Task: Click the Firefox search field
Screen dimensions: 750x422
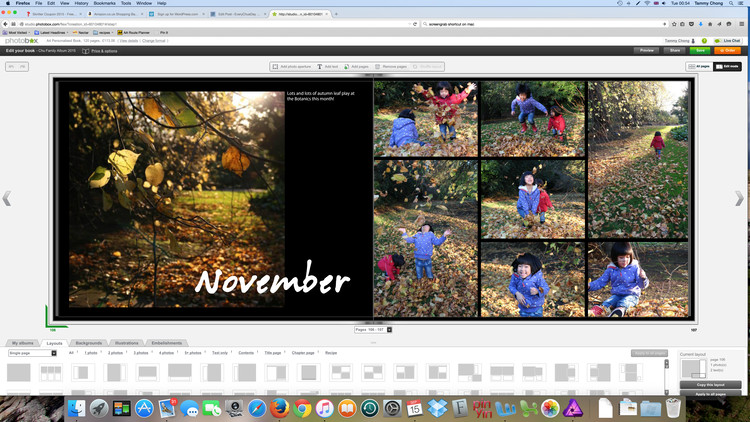Action: [x=544, y=24]
